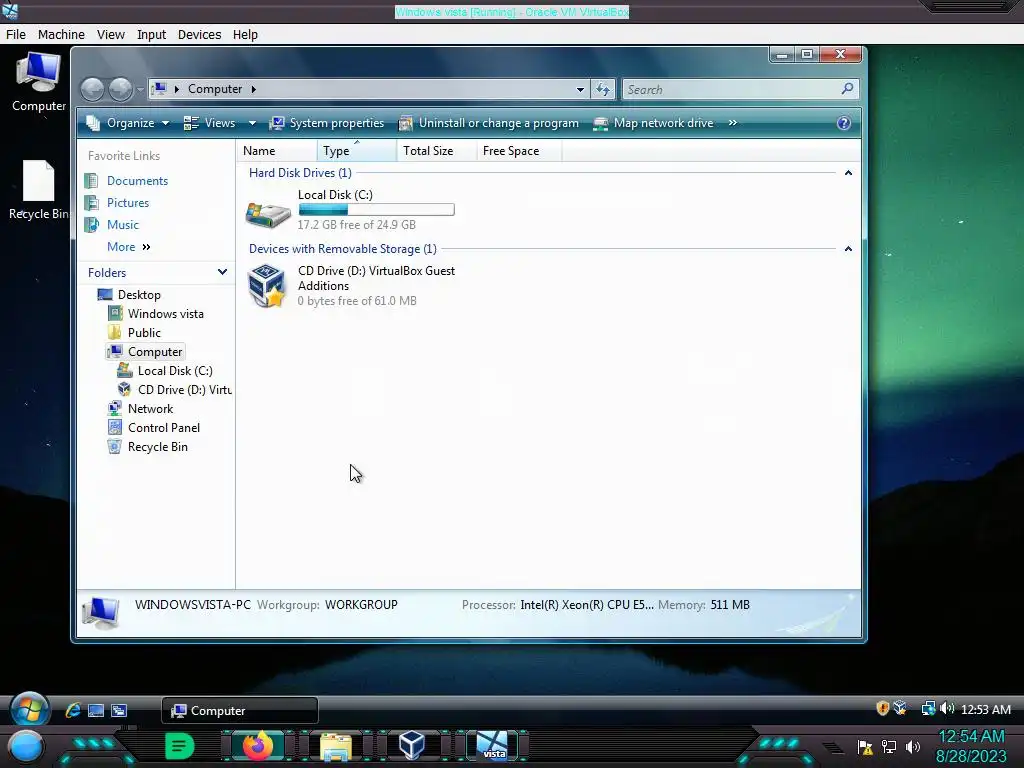Select Windows vista in folder tree
This screenshot has width=1024, height=768.
[166, 314]
